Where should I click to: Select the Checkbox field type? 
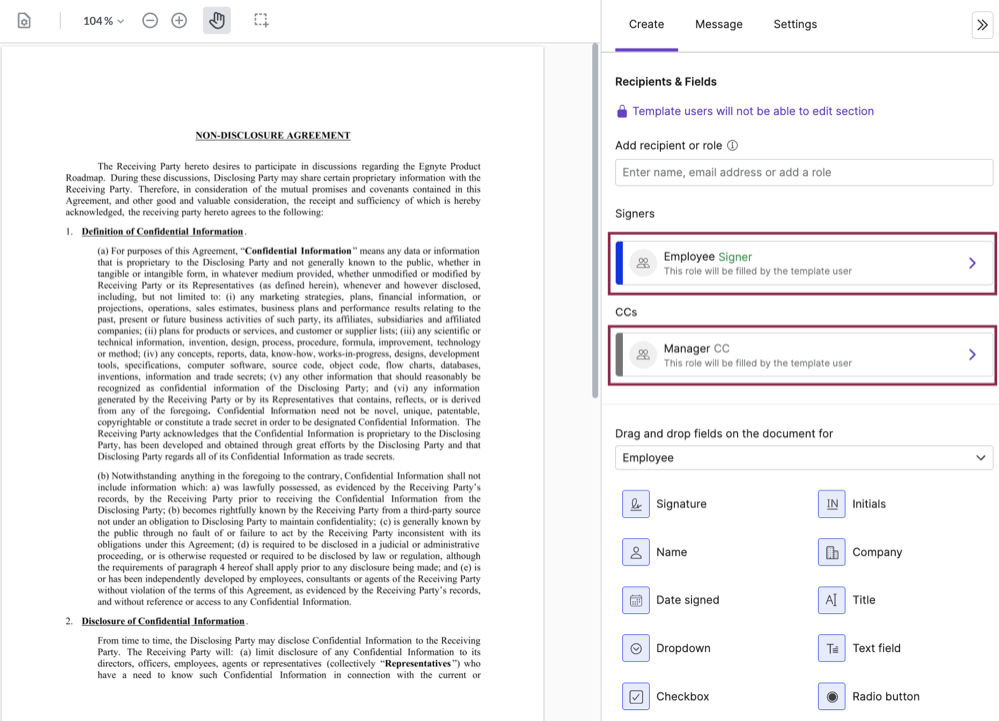pos(636,696)
